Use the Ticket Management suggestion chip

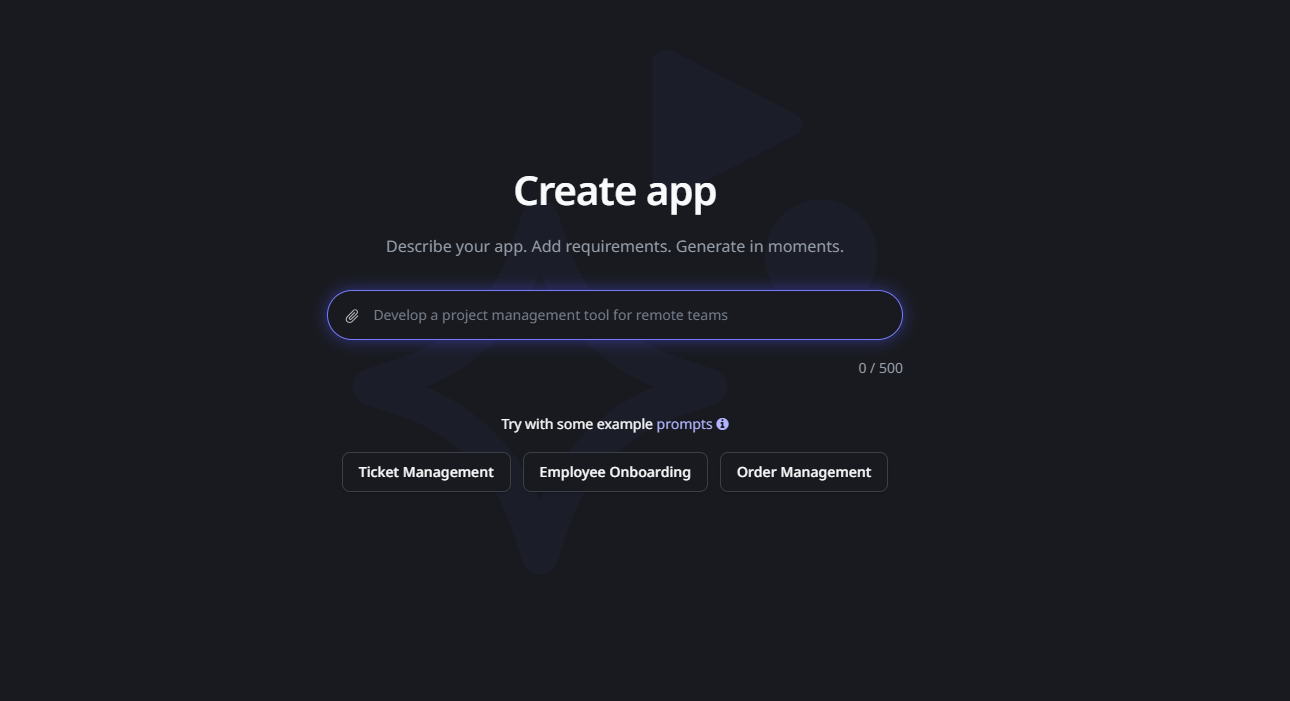[x=426, y=472]
